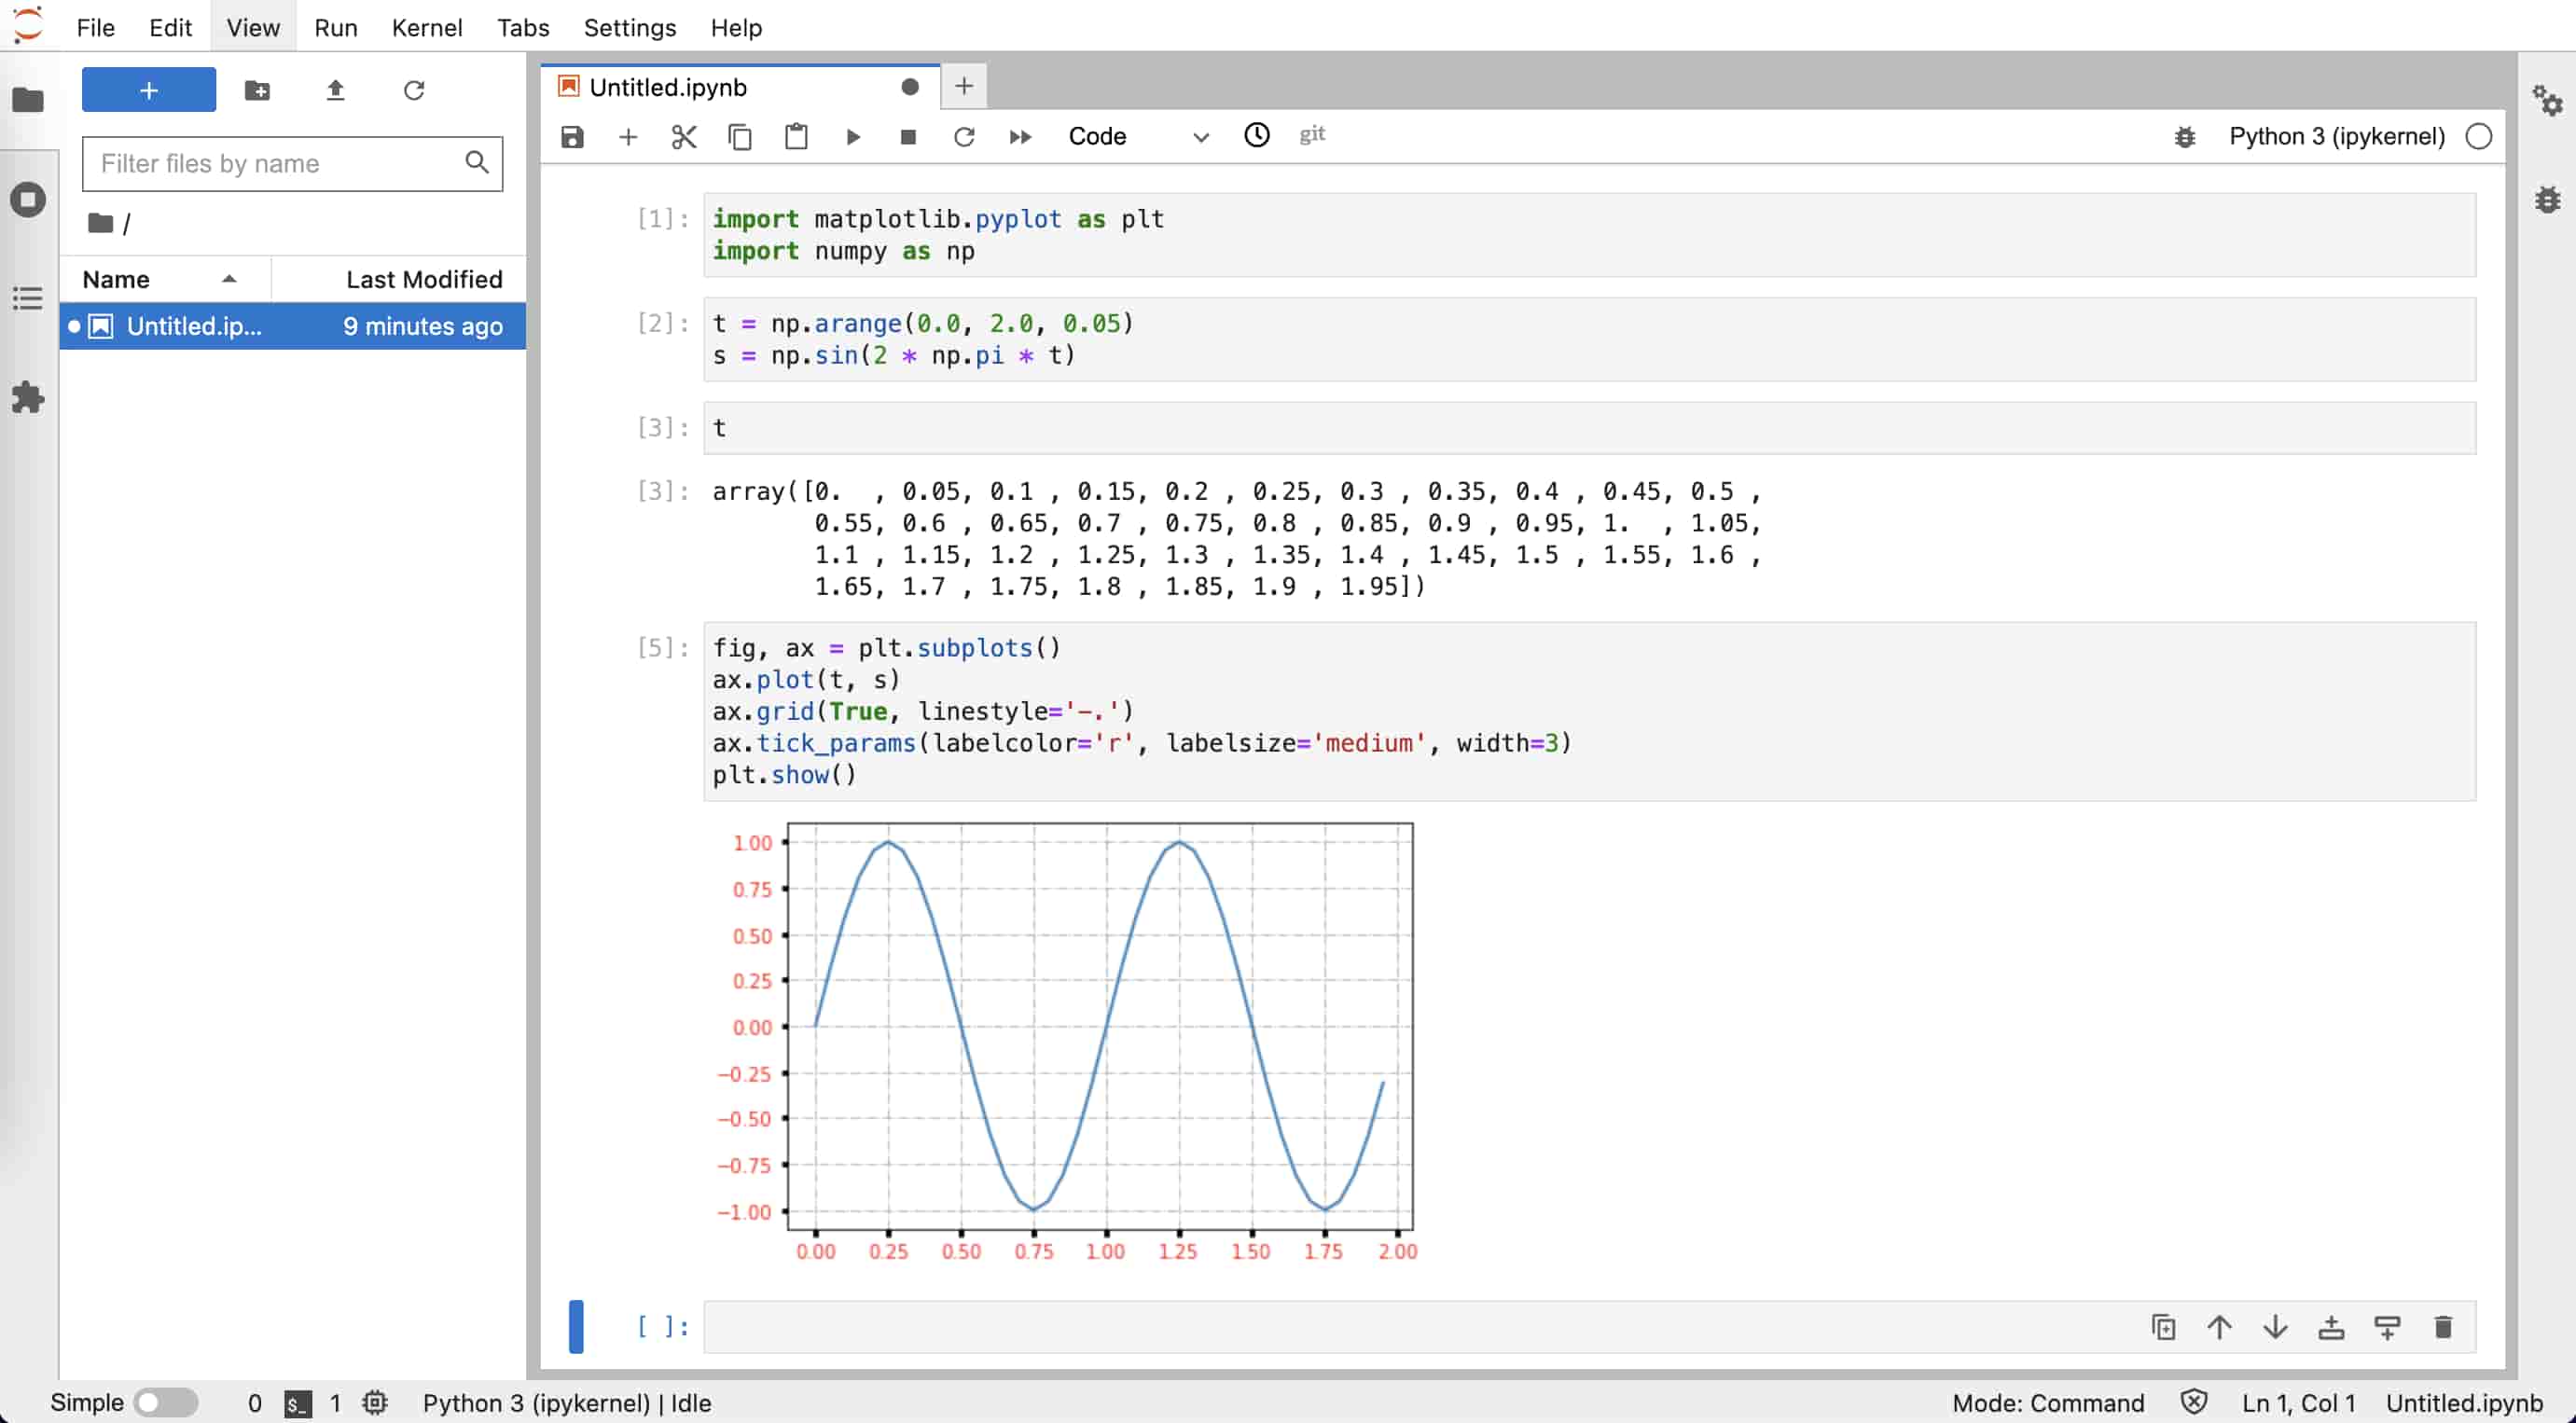Open the Tabs menu
The height and width of the screenshot is (1423, 2576).
point(523,27)
